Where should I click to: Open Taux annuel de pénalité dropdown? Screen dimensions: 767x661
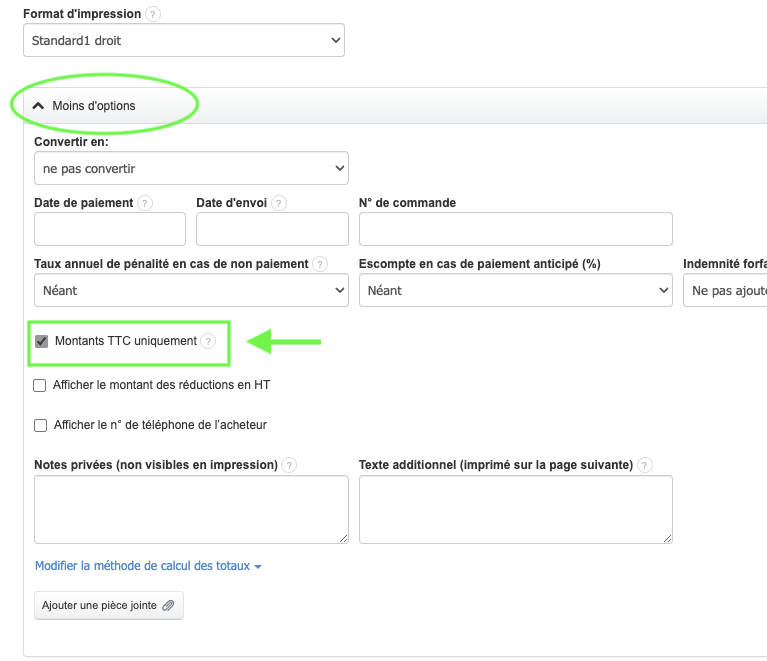pos(191,290)
